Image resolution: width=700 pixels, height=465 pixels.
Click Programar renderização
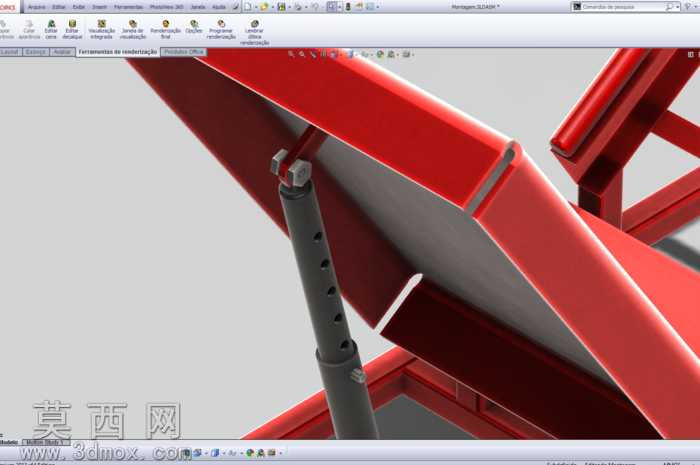[221, 29]
